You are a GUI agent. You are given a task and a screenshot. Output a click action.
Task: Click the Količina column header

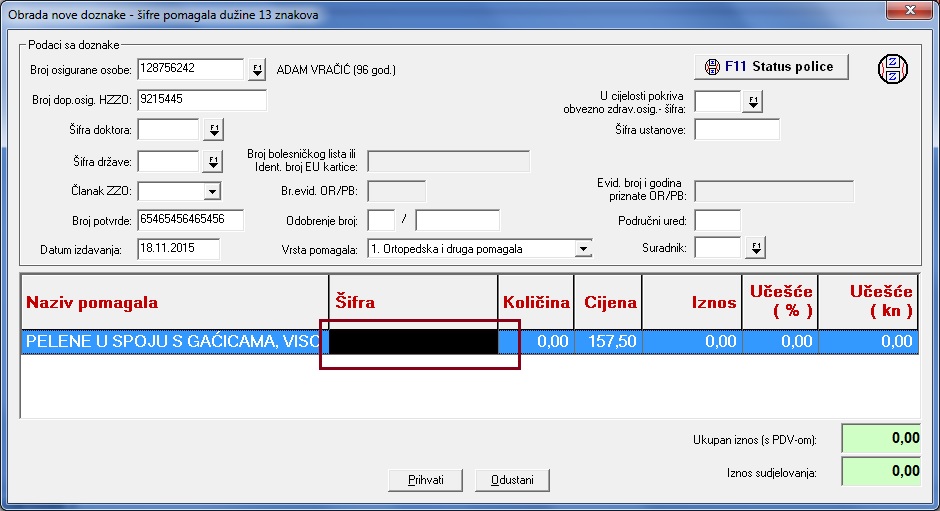(x=536, y=302)
